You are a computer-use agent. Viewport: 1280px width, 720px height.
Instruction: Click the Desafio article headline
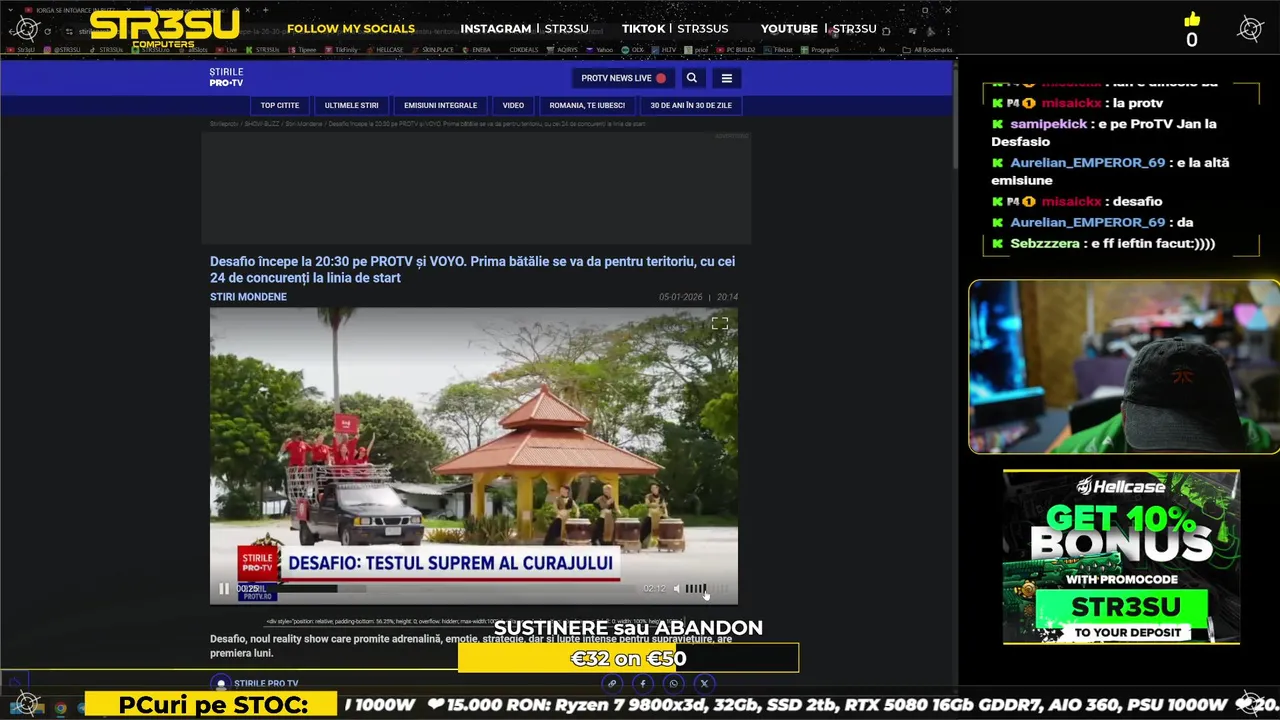pos(472,269)
